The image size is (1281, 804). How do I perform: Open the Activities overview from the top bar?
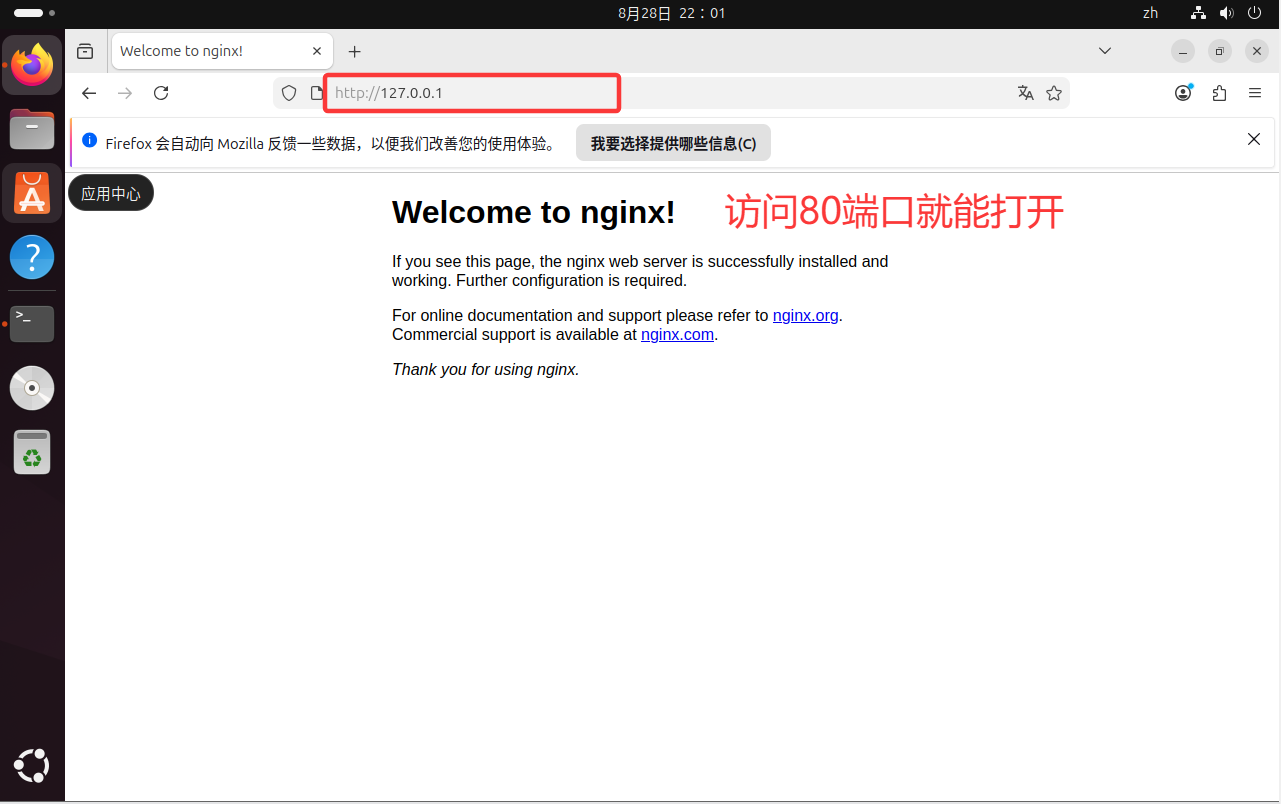34,14
